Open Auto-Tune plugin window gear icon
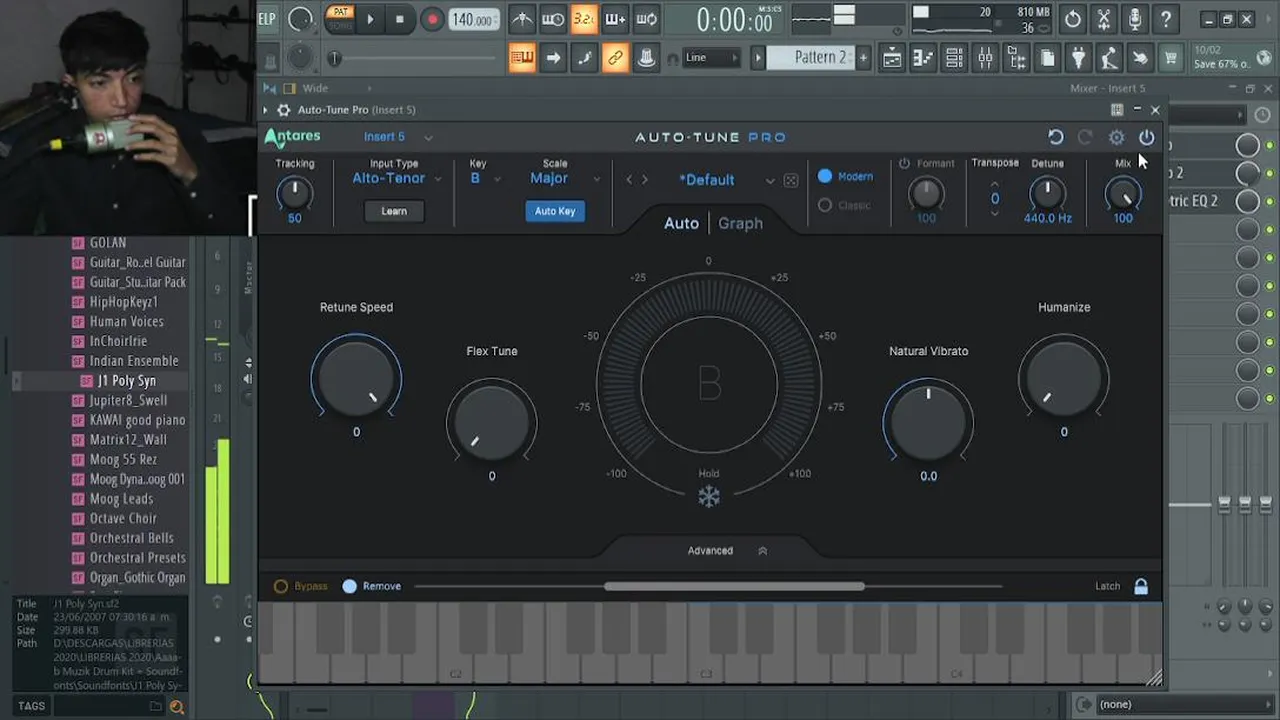This screenshot has height=720, width=1280. point(284,110)
